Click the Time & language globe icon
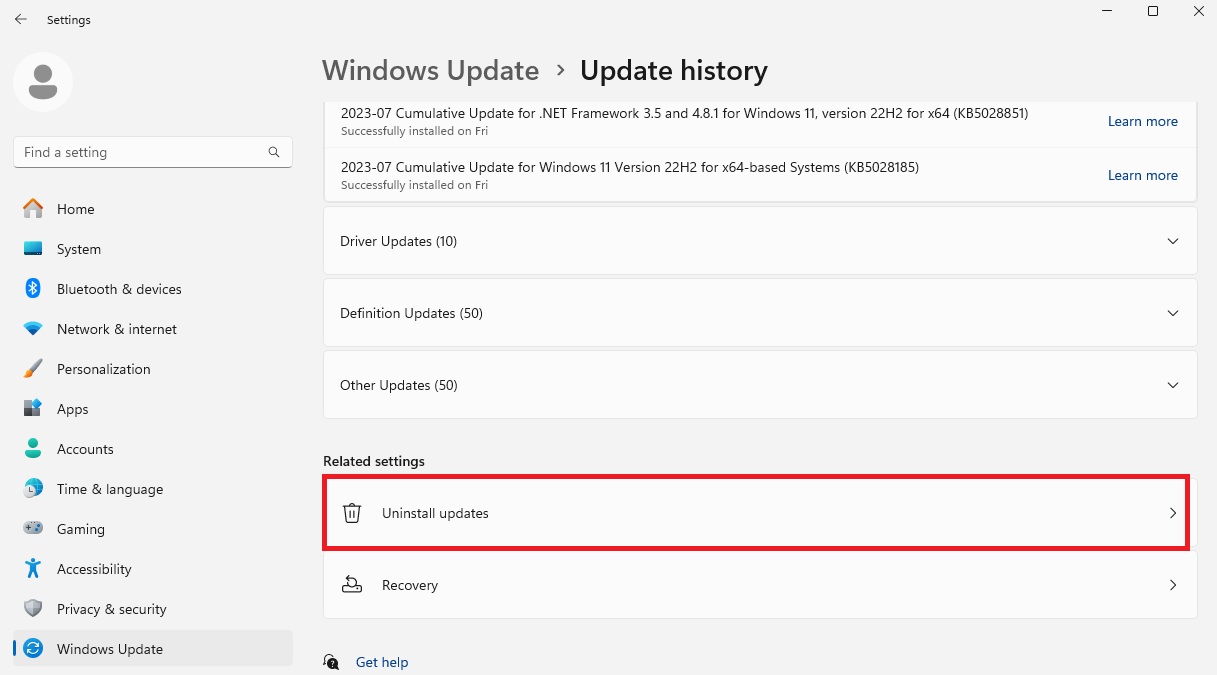 click(33, 489)
